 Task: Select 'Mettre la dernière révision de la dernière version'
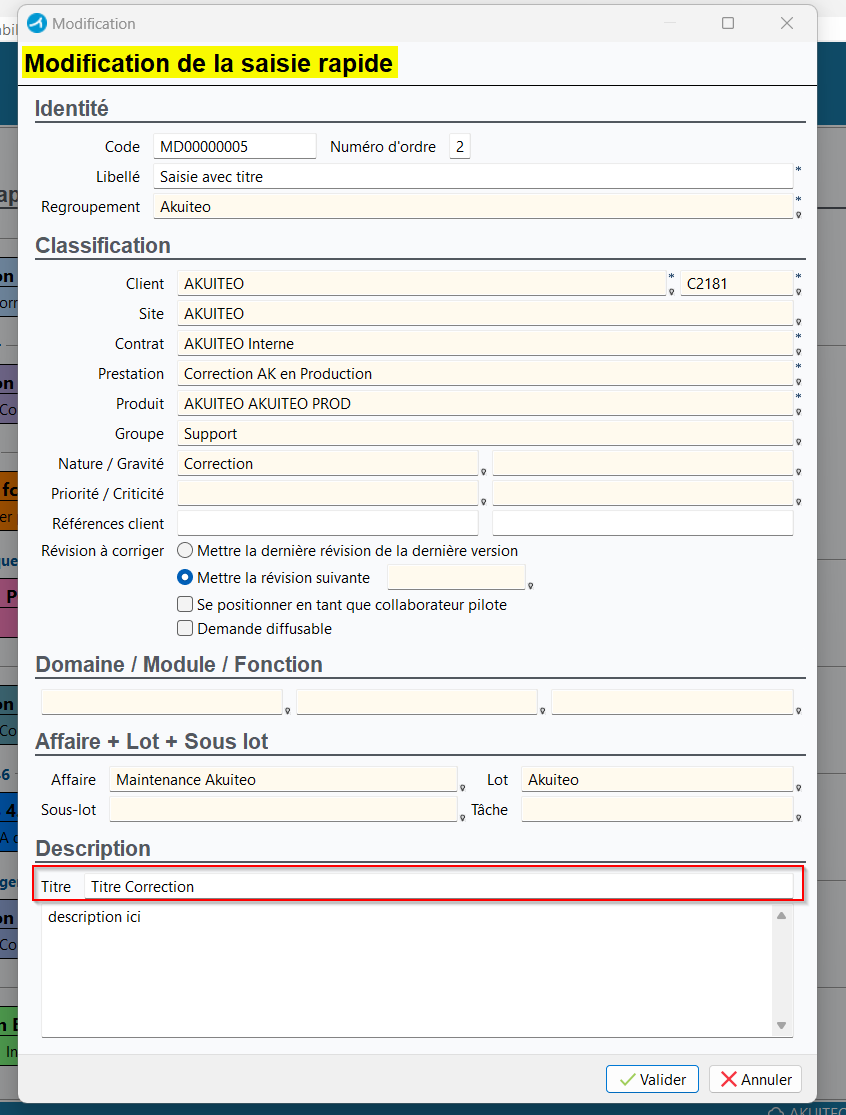pyautogui.click(x=185, y=550)
